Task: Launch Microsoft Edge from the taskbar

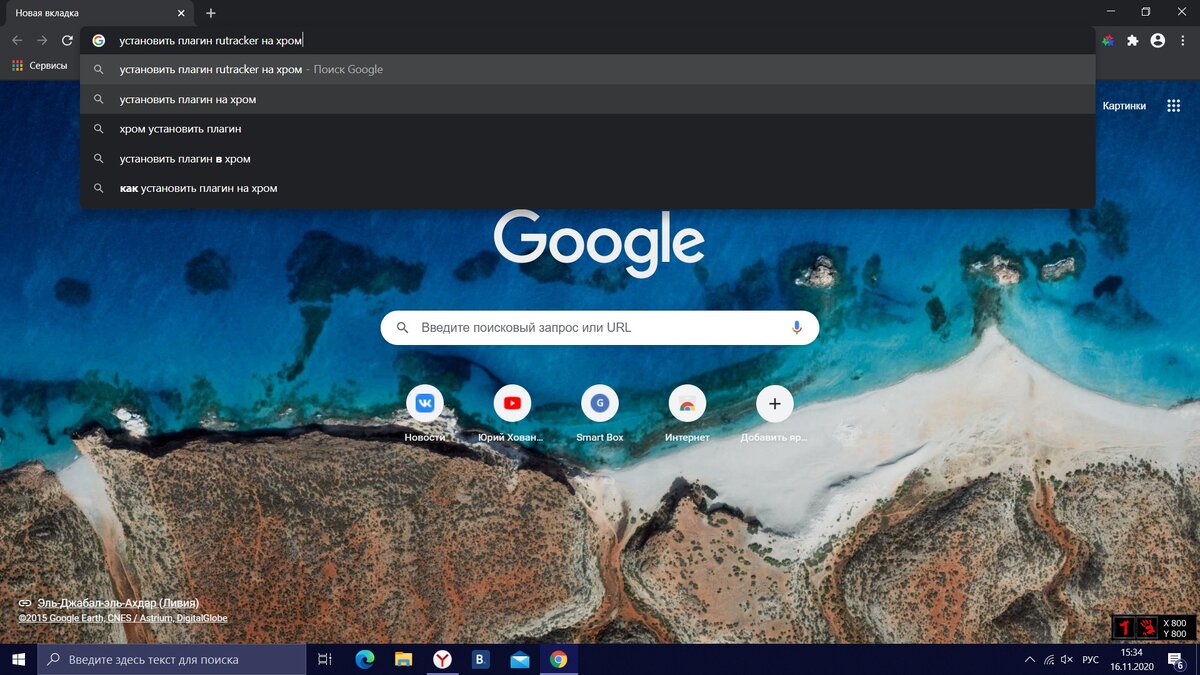Action: coord(365,660)
